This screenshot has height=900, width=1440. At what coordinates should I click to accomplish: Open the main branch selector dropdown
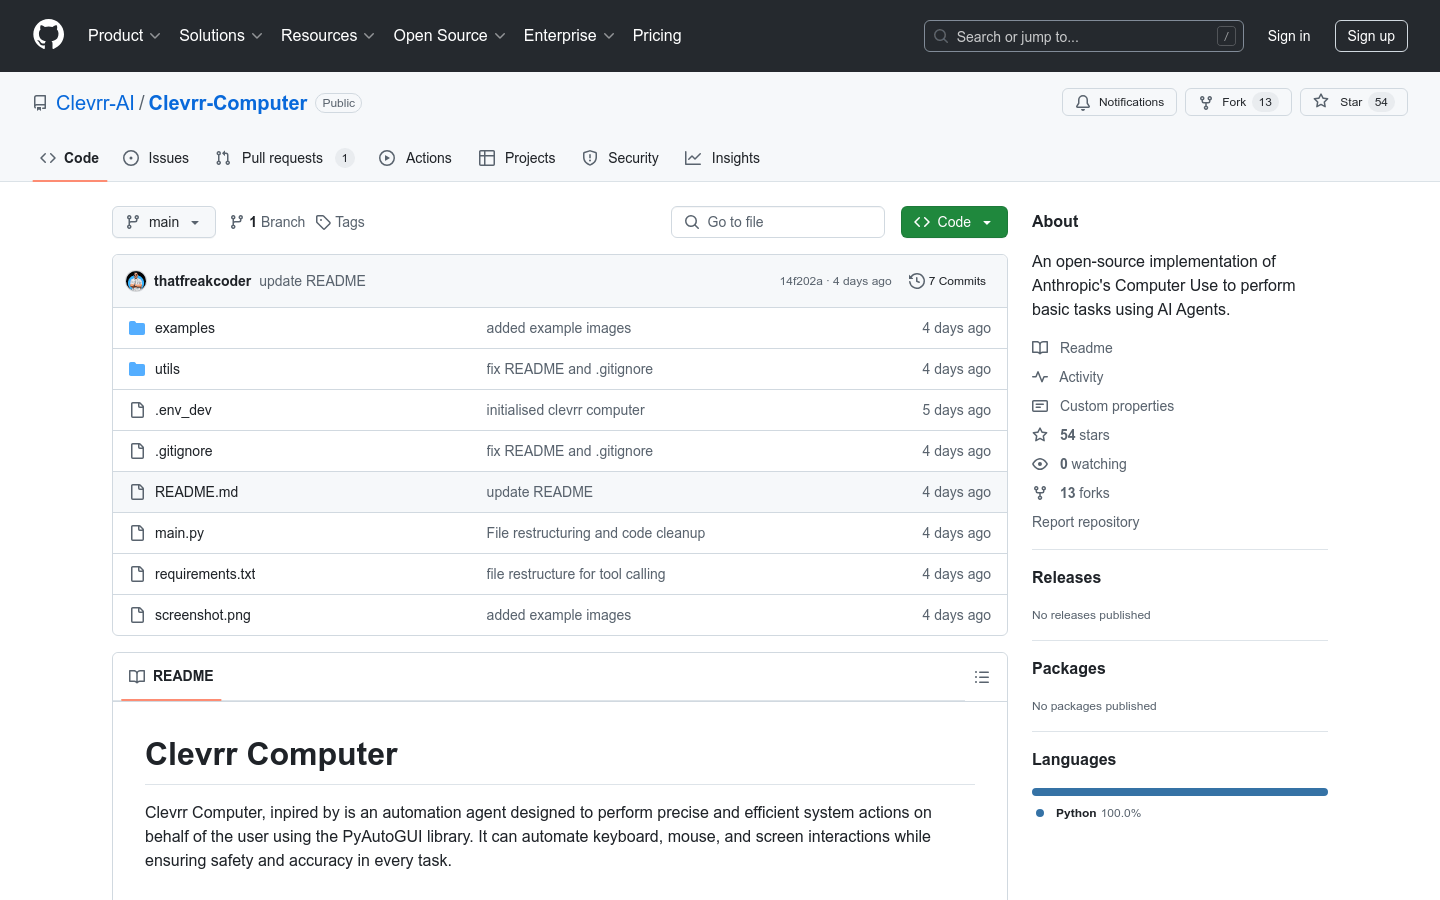tap(164, 222)
